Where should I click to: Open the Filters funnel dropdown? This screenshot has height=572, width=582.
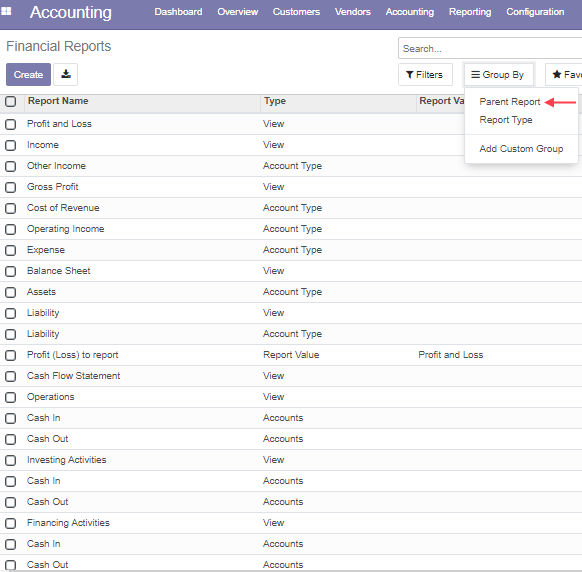point(425,75)
